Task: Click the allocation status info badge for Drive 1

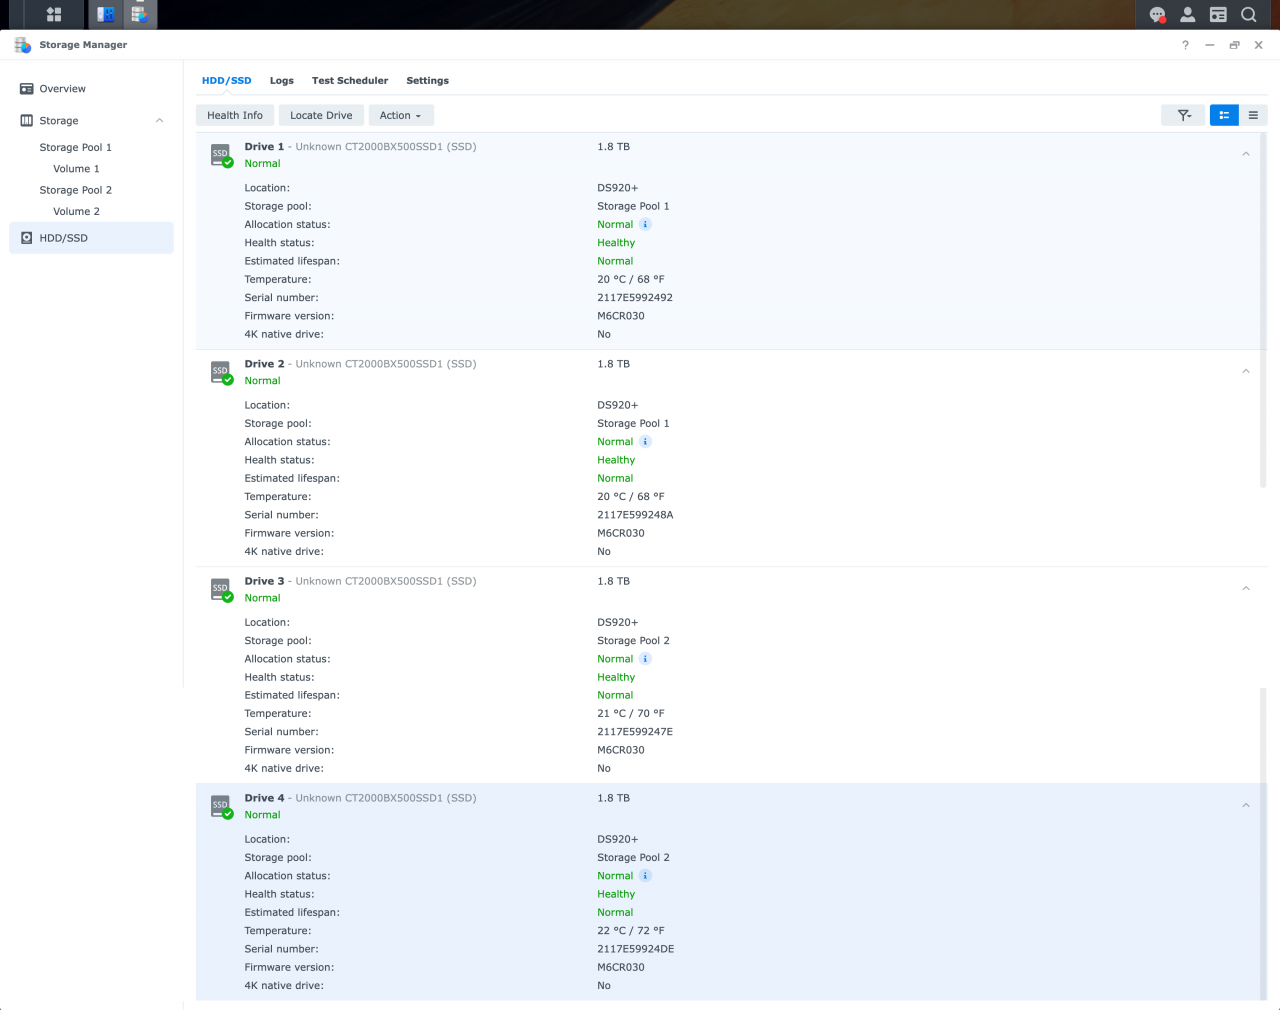Action: pos(645,224)
